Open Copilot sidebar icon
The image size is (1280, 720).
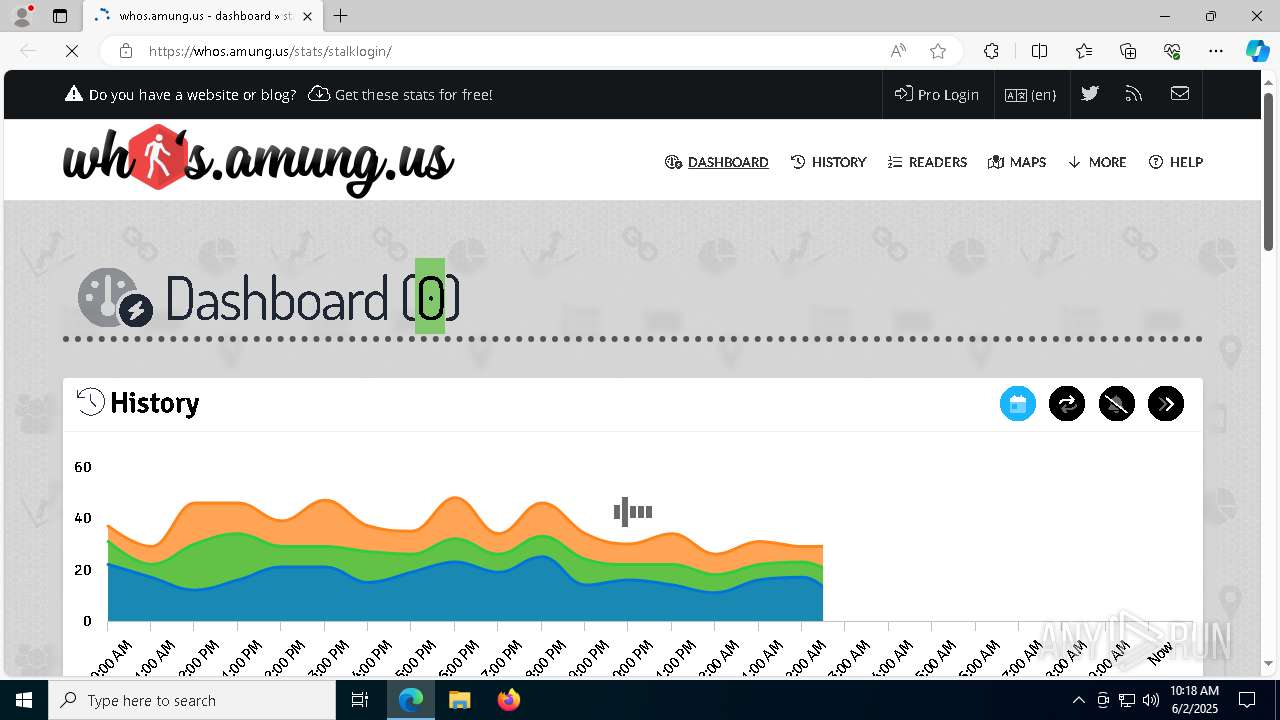(1257, 51)
